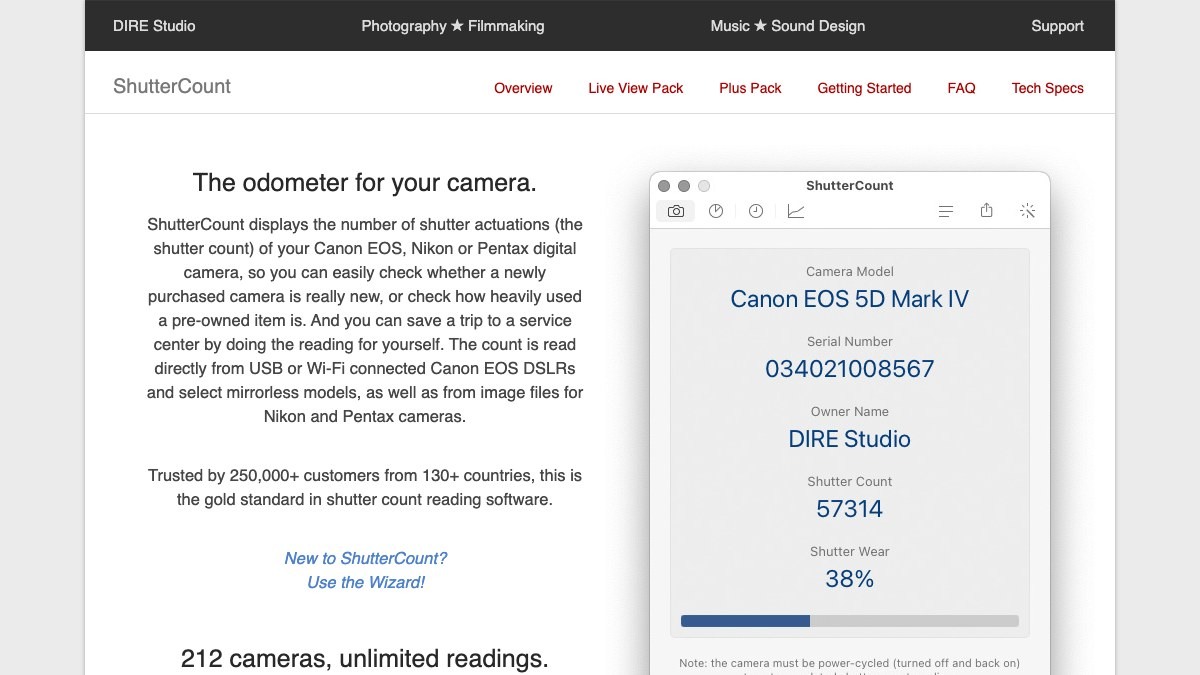Image resolution: width=1200 pixels, height=675 pixels.
Task: Click the 'Serial Number' label
Action: point(850,341)
